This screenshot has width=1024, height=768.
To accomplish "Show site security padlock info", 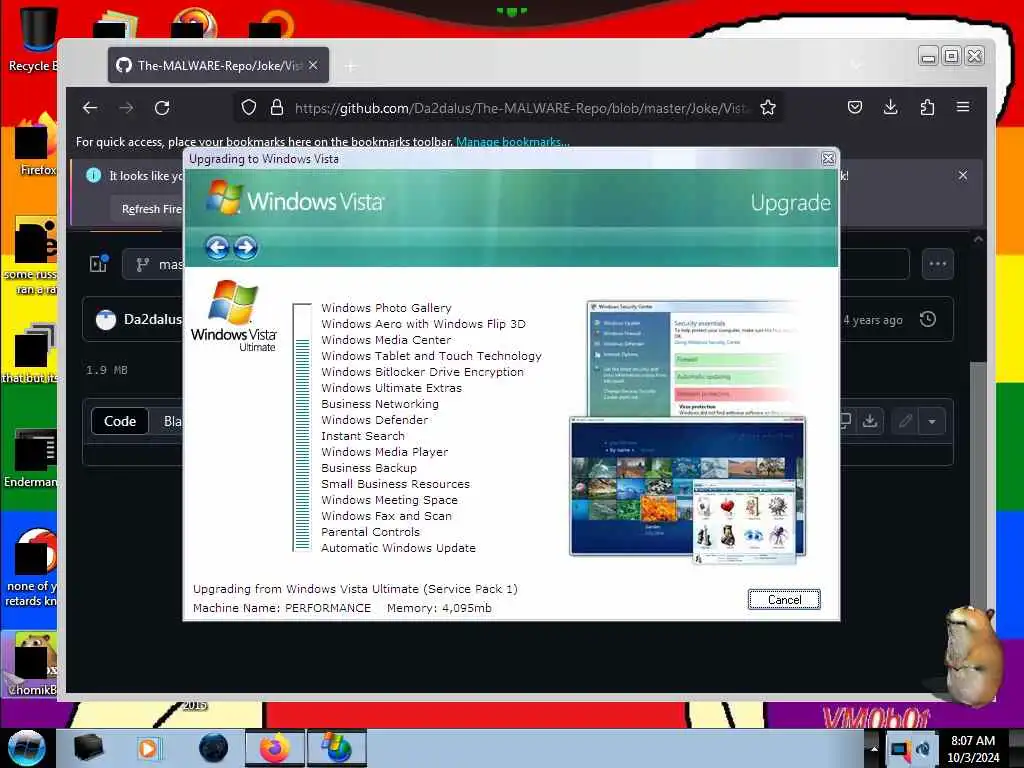I will pyautogui.click(x=277, y=108).
